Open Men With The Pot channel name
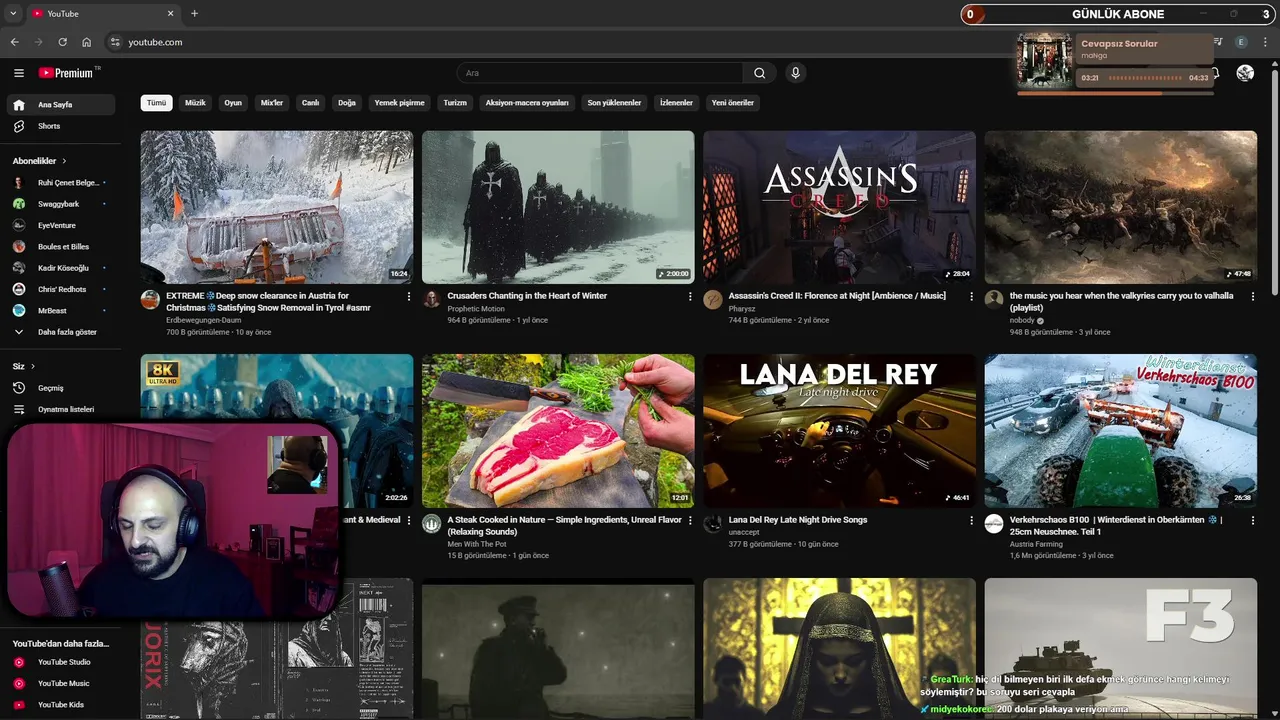 (475, 544)
